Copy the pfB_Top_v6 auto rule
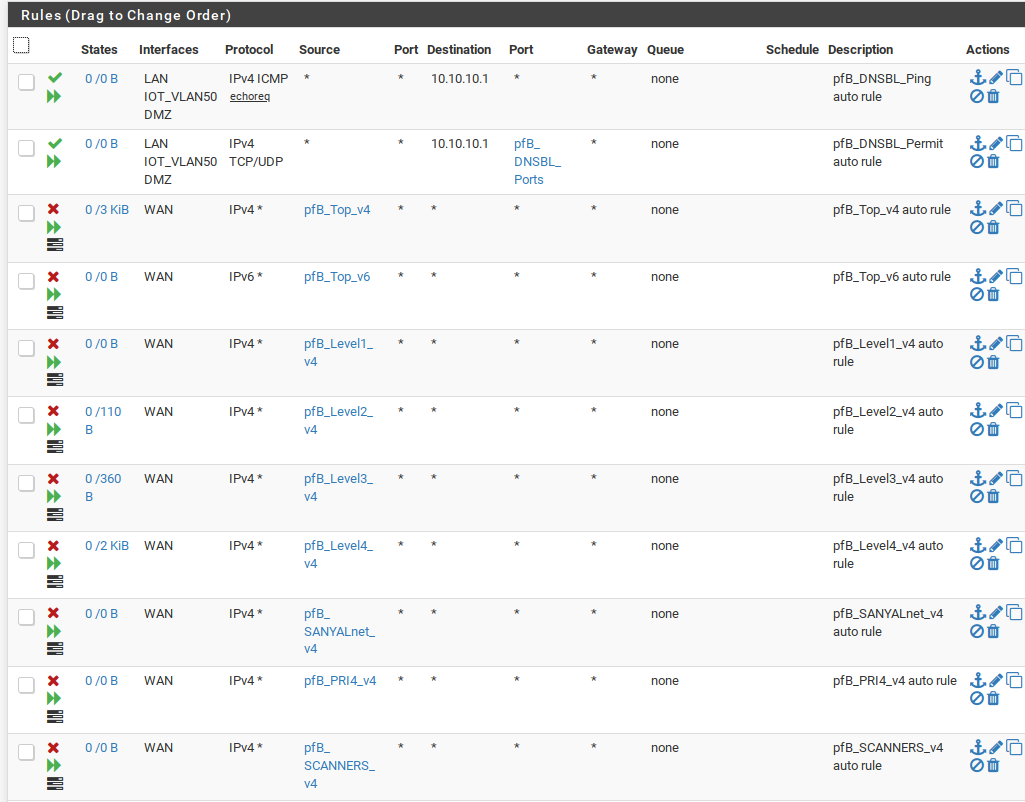 (1014, 276)
